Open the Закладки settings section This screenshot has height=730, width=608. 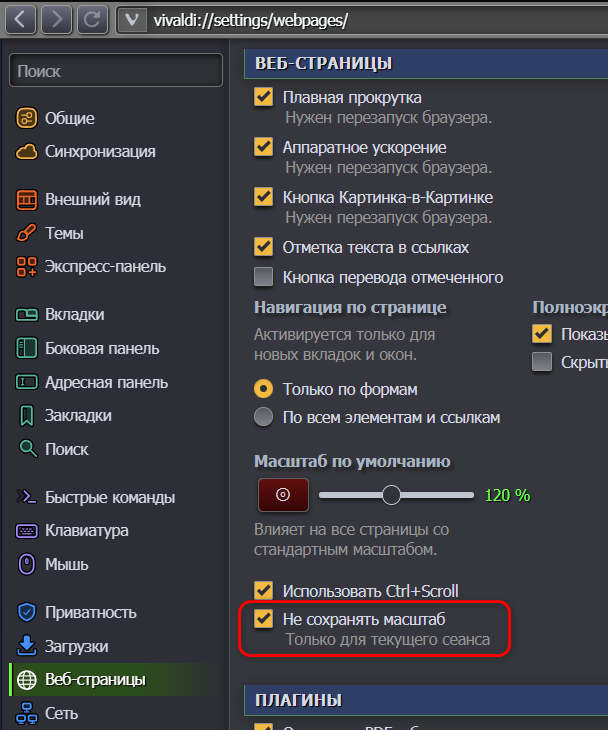[x=78, y=416]
